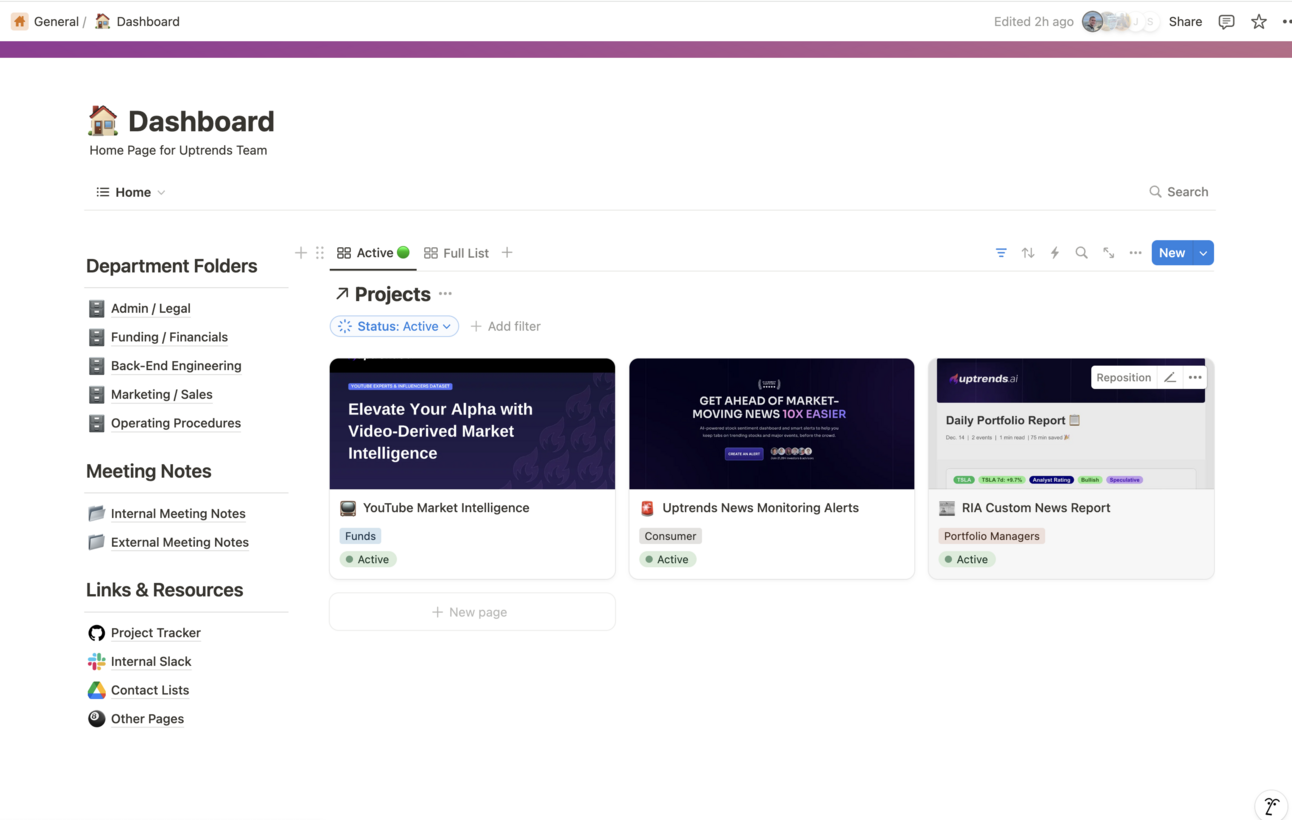This screenshot has width=1292, height=820.
Task: Open Project Tracker via the GitHub icon
Action: (96, 632)
